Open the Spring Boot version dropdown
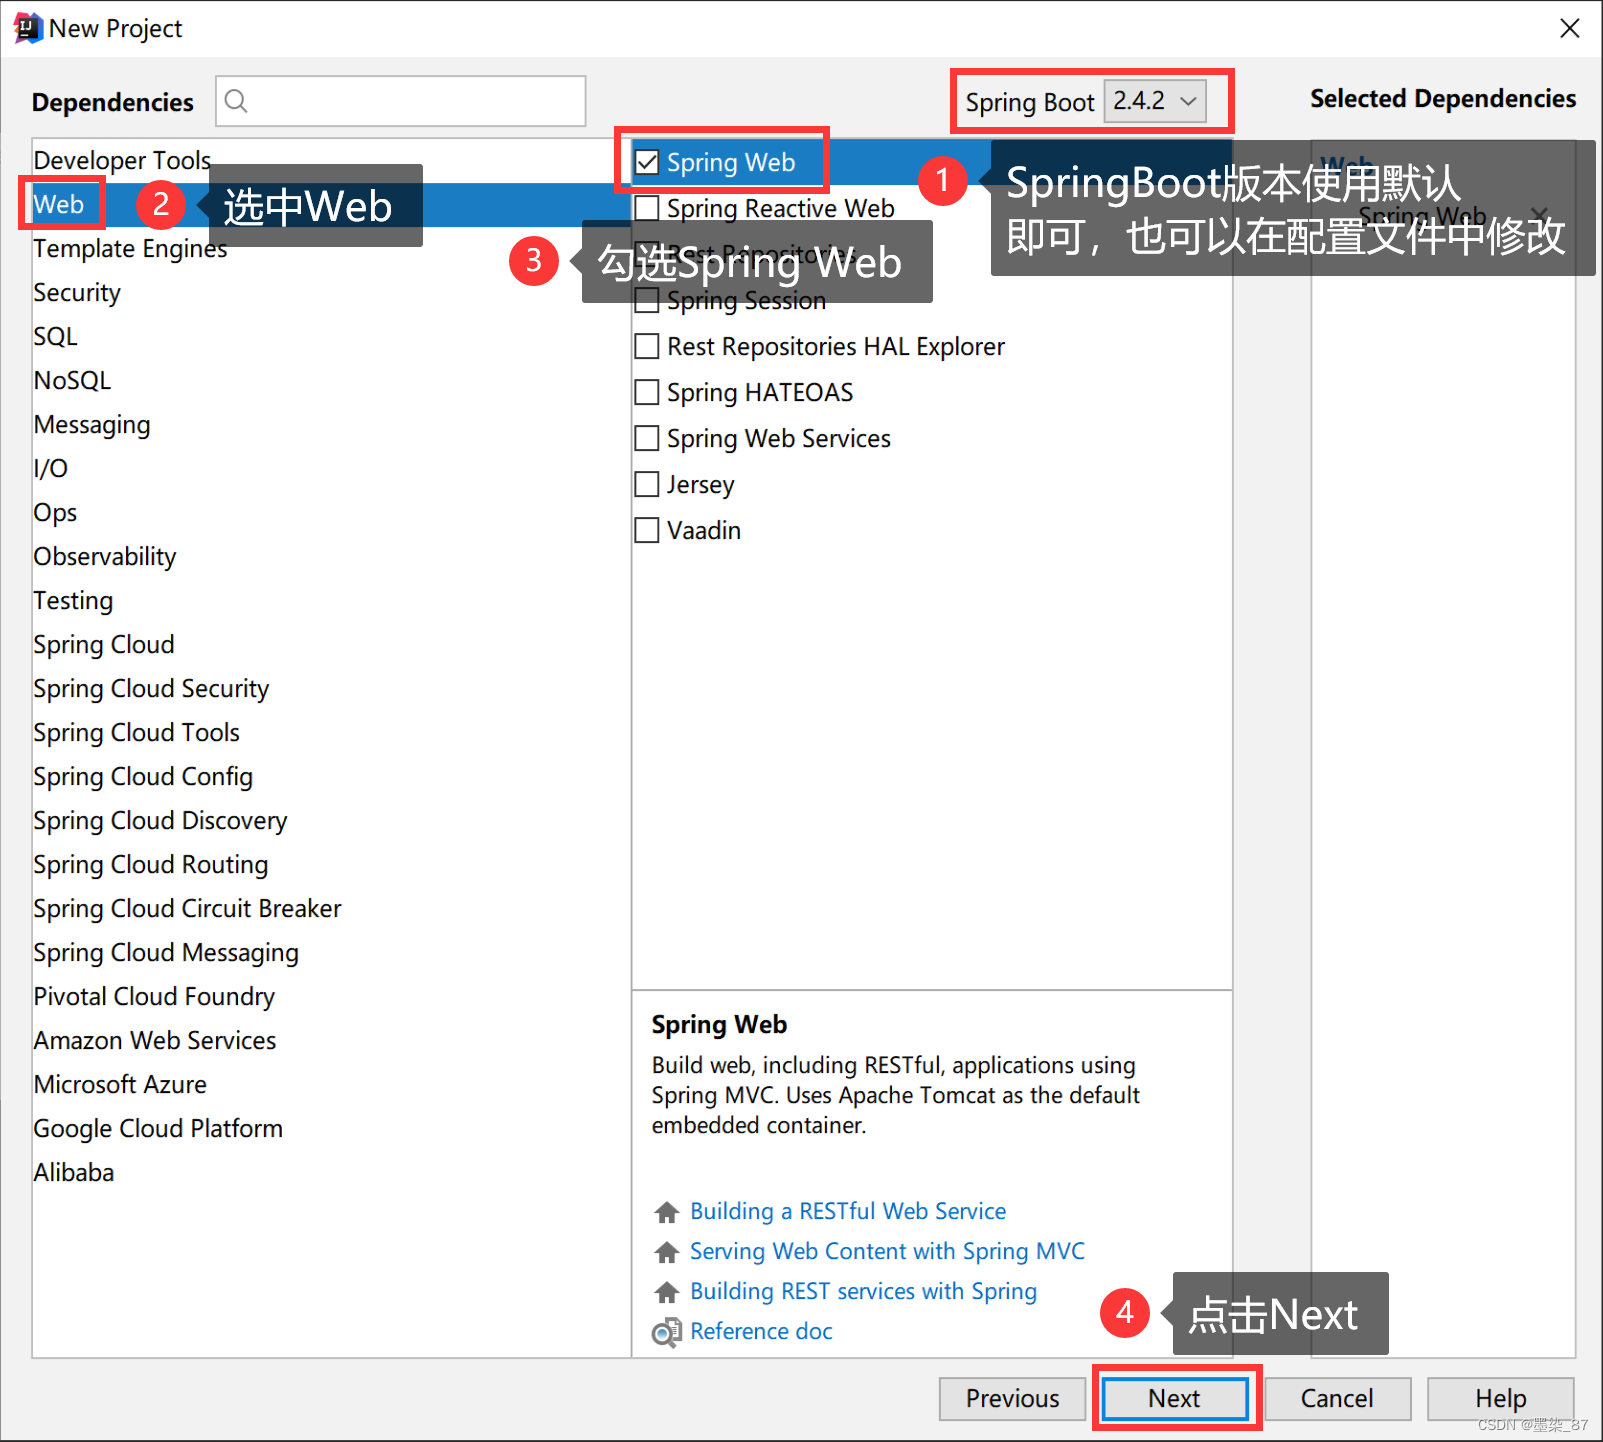 point(1155,101)
